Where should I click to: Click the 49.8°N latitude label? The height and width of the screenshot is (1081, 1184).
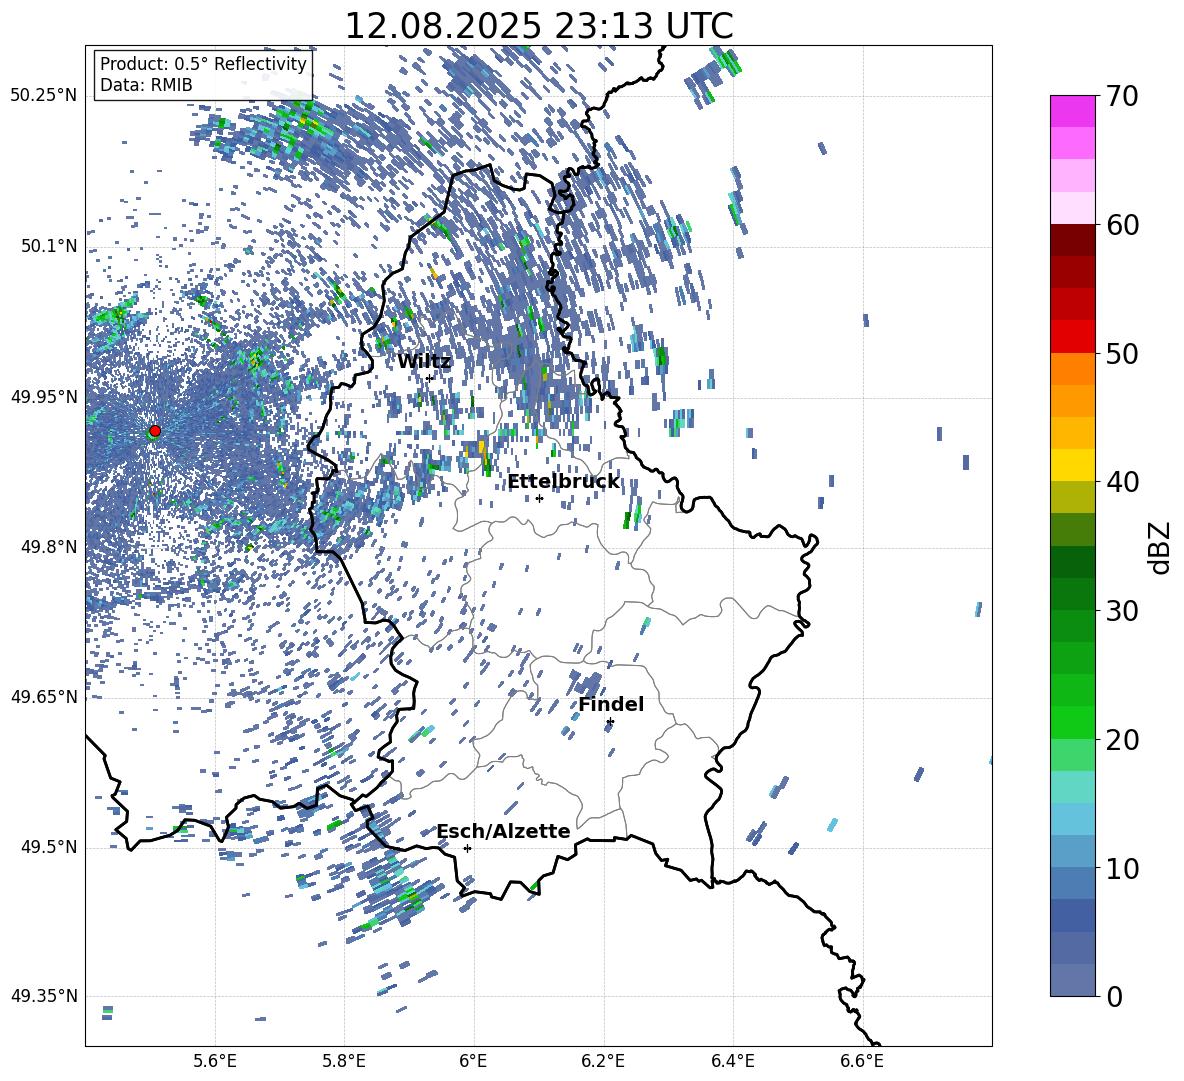pos(49,547)
